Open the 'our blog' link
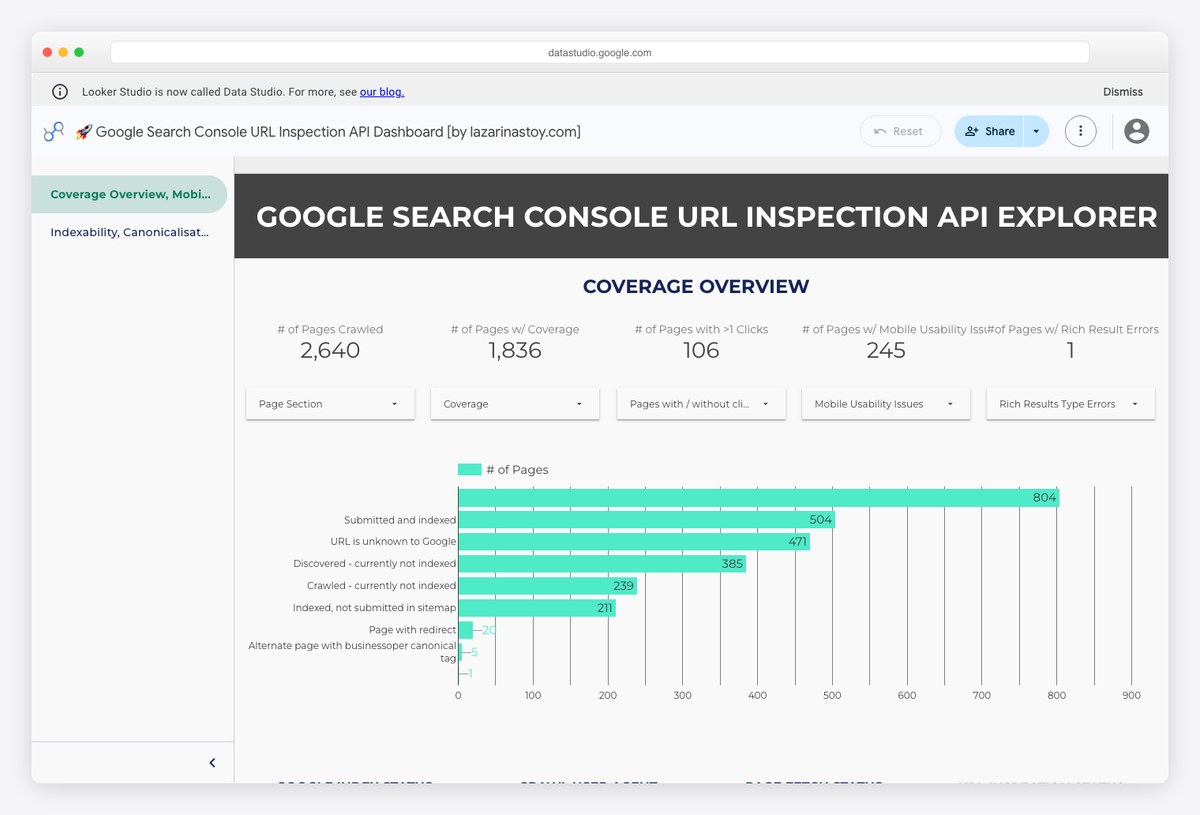 (x=382, y=92)
